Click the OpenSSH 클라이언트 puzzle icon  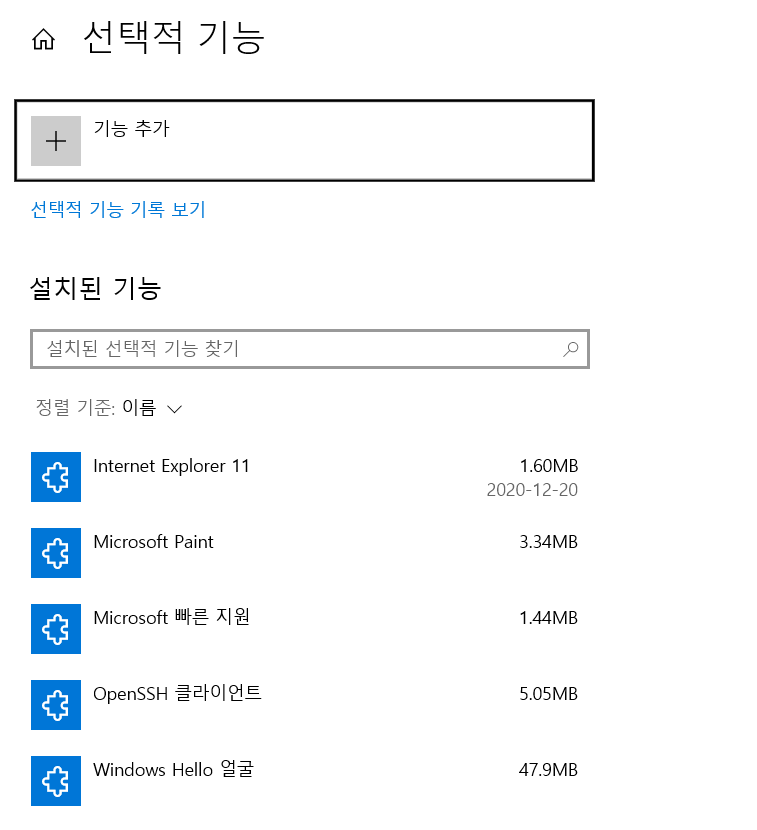(56, 705)
